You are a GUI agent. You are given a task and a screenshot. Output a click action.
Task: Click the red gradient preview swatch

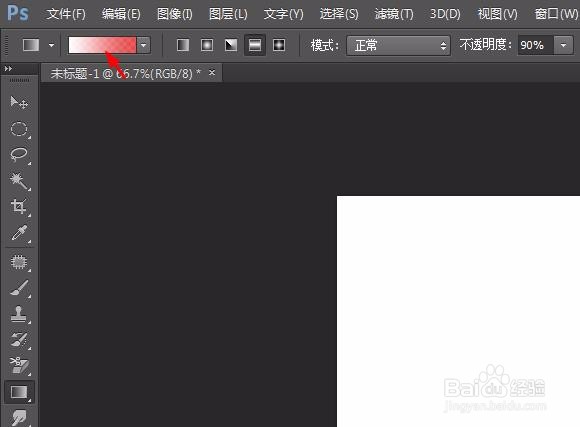pos(102,45)
